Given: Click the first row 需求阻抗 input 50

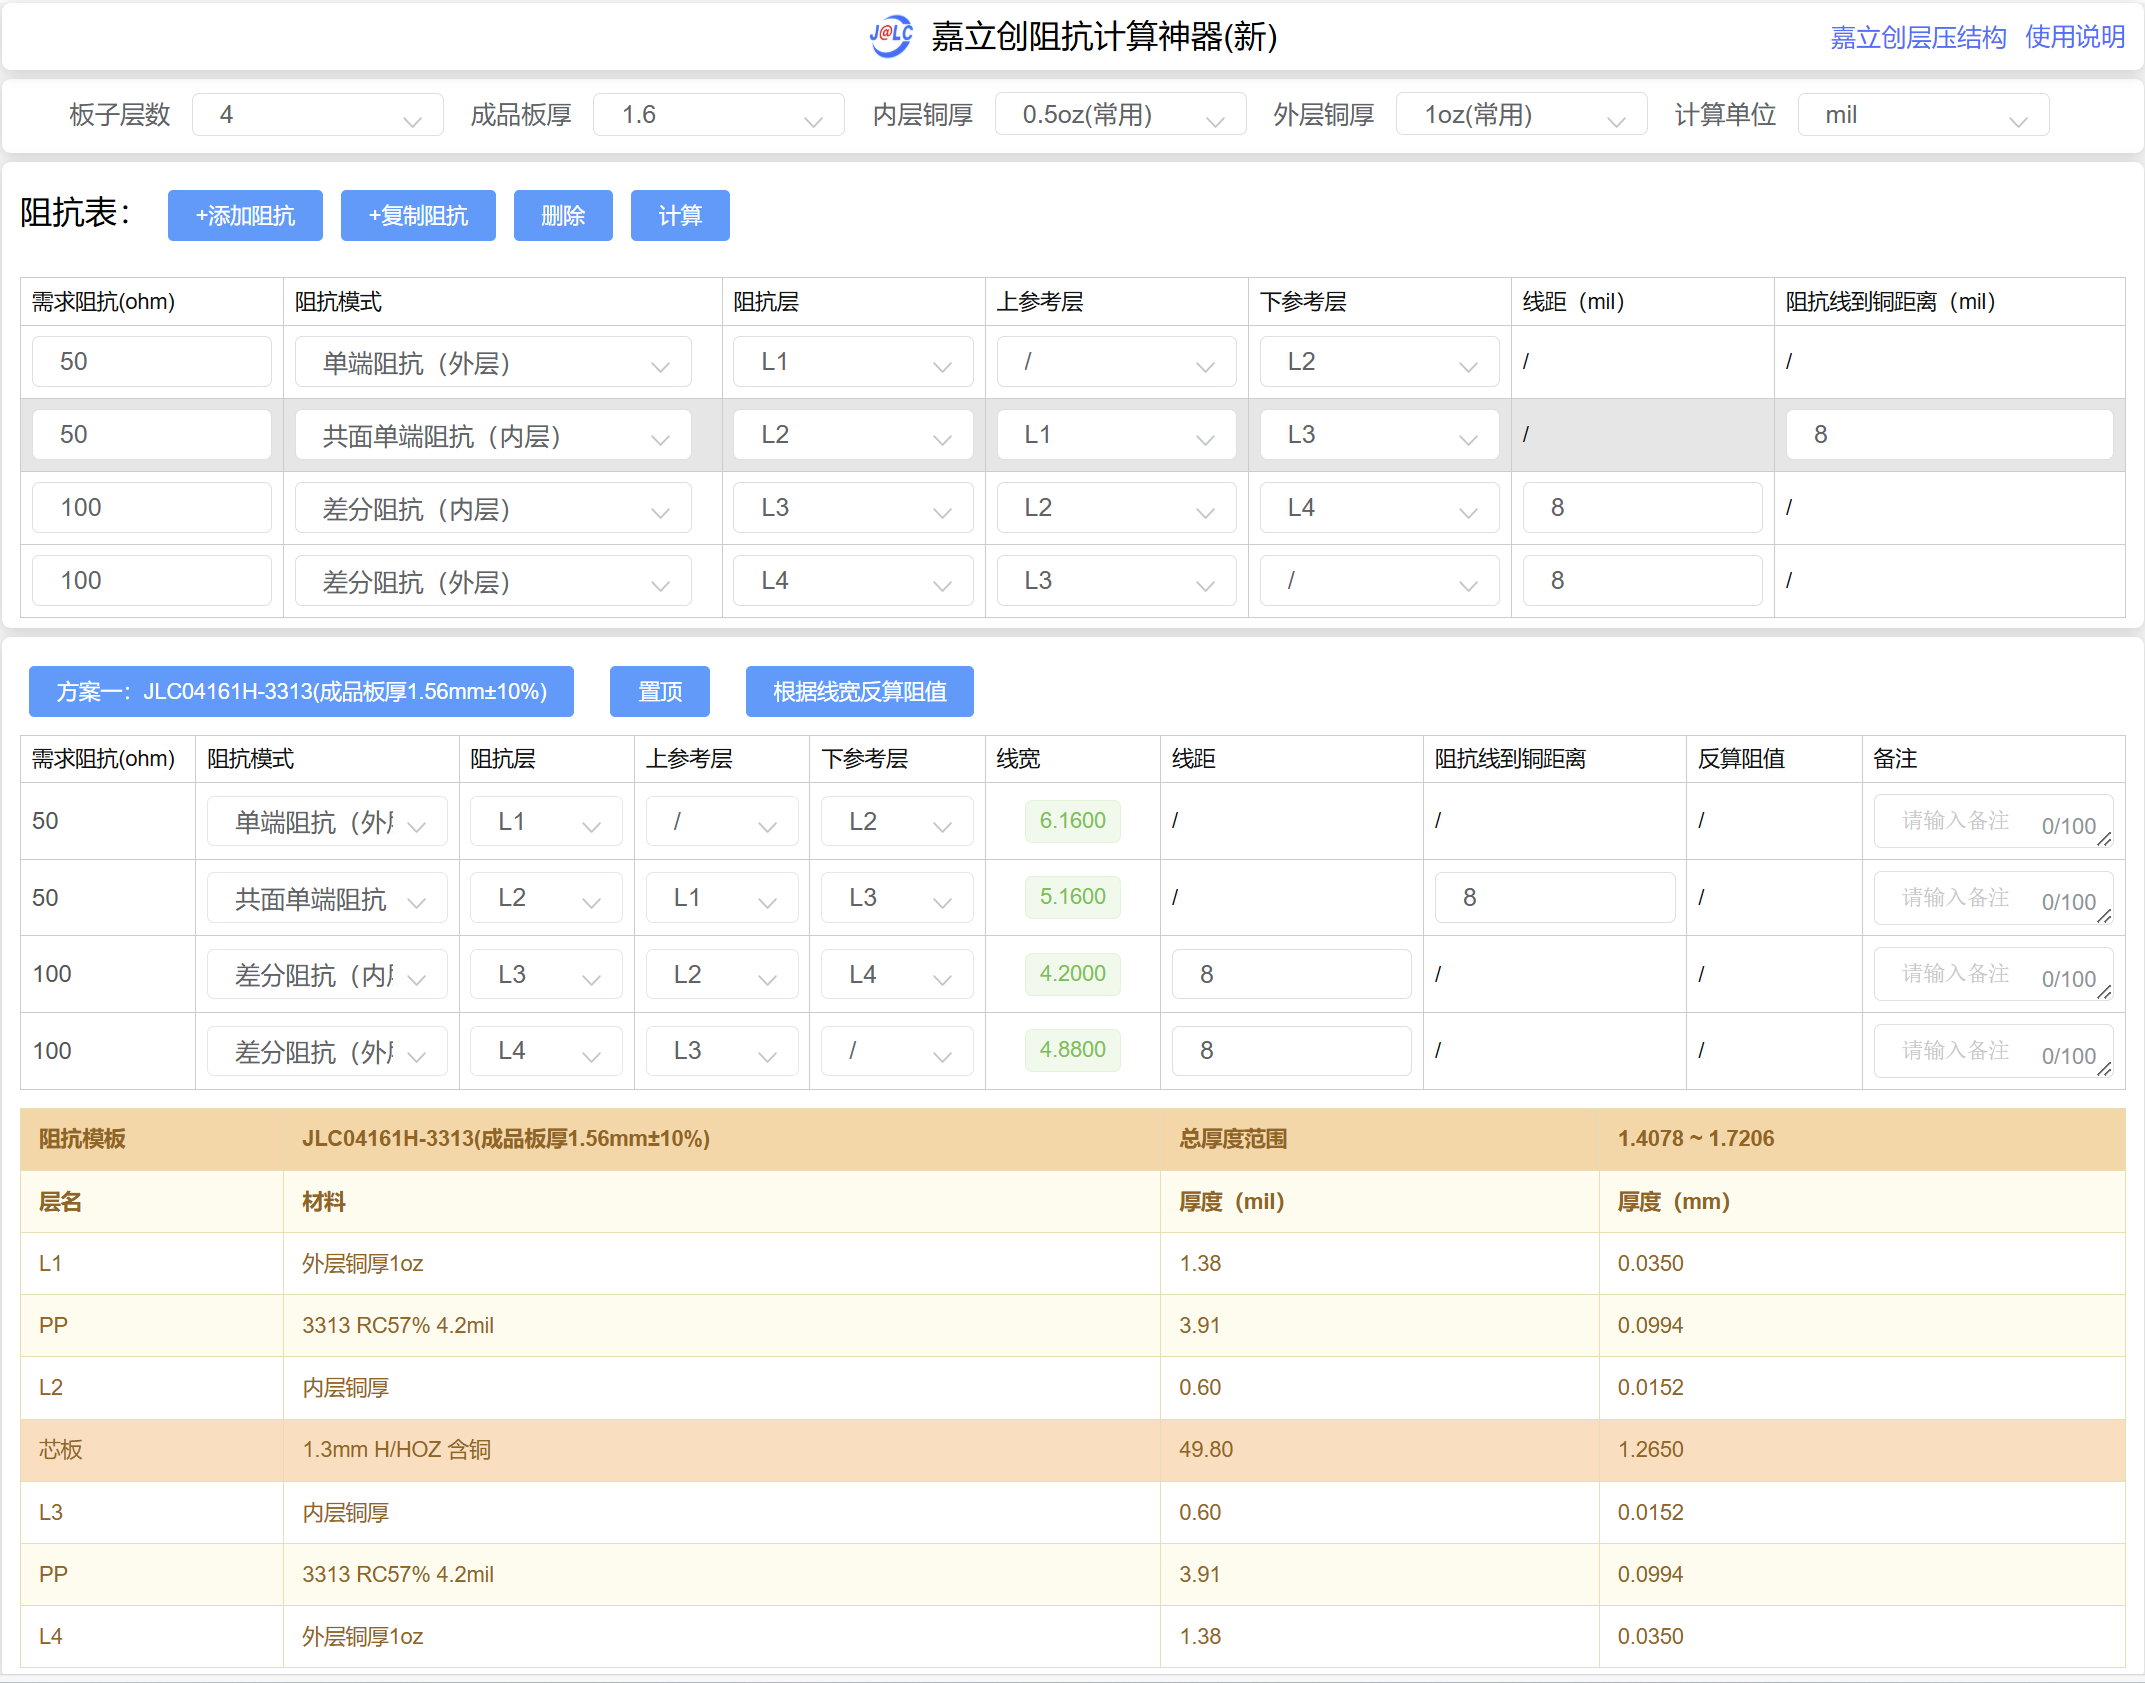Looking at the screenshot, I should click(x=151, y=362).
